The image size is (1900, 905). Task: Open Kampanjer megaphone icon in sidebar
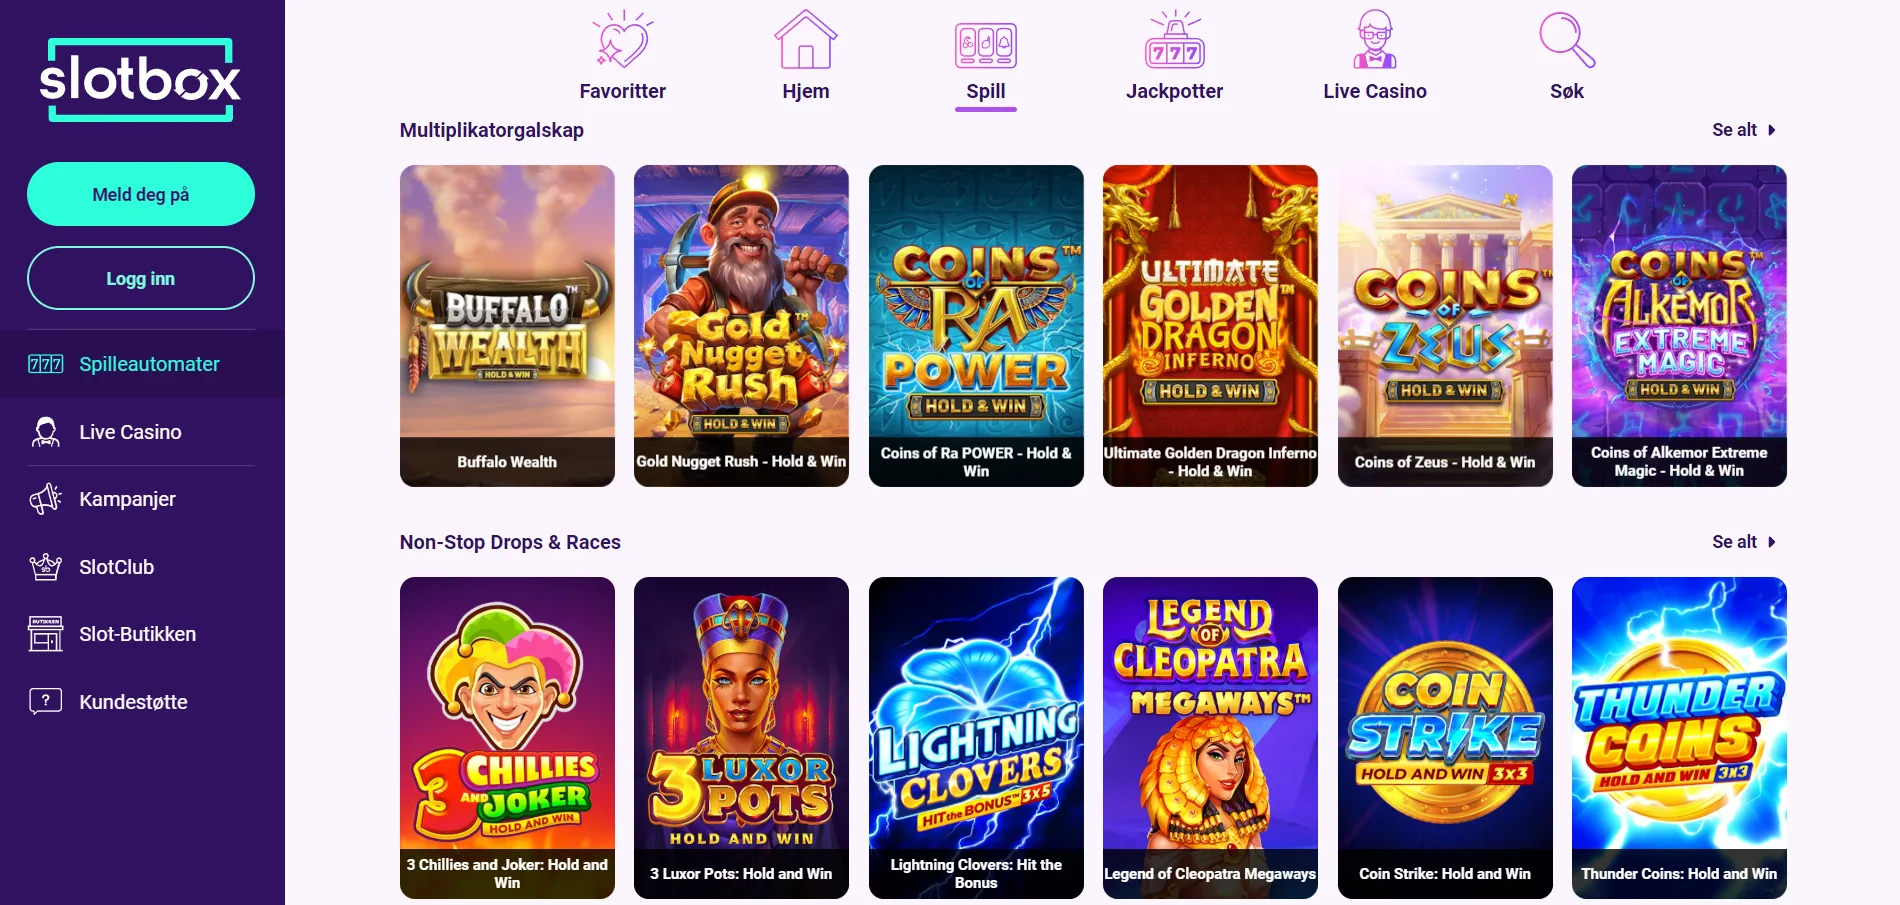coord(45,499)
